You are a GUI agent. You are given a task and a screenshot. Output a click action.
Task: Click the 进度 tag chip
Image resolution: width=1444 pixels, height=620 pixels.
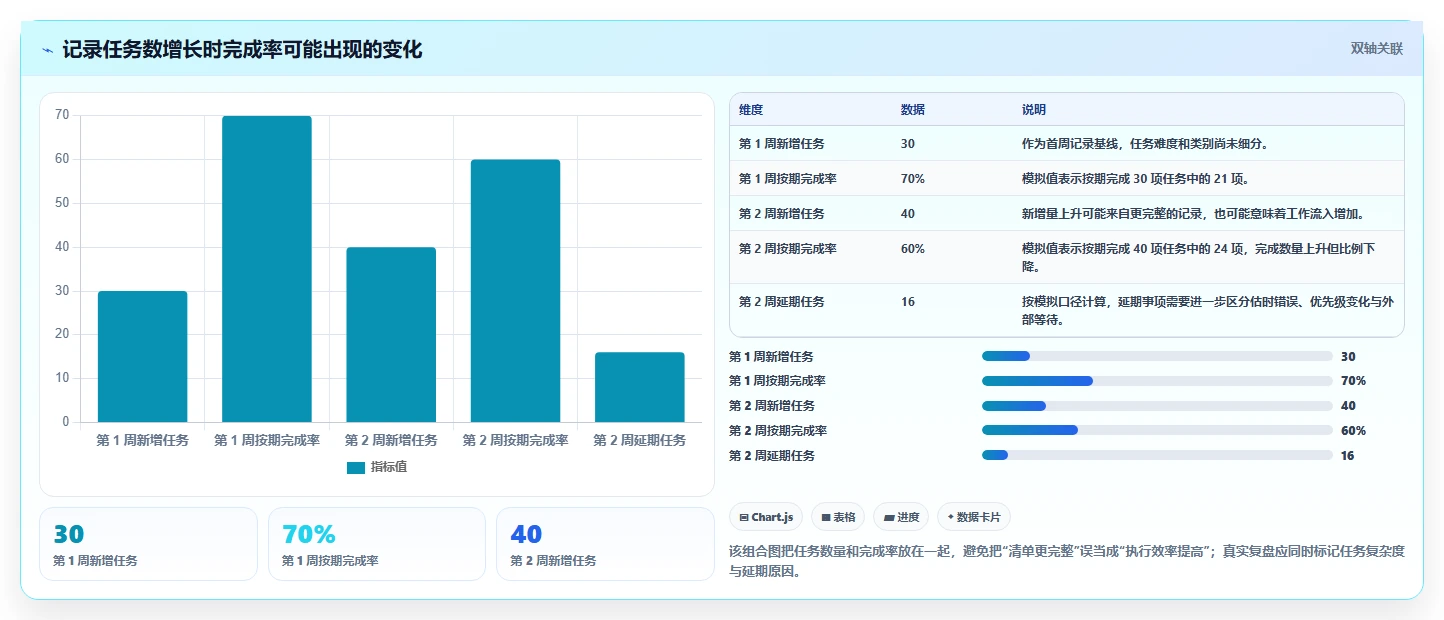(x=900, y=517)
